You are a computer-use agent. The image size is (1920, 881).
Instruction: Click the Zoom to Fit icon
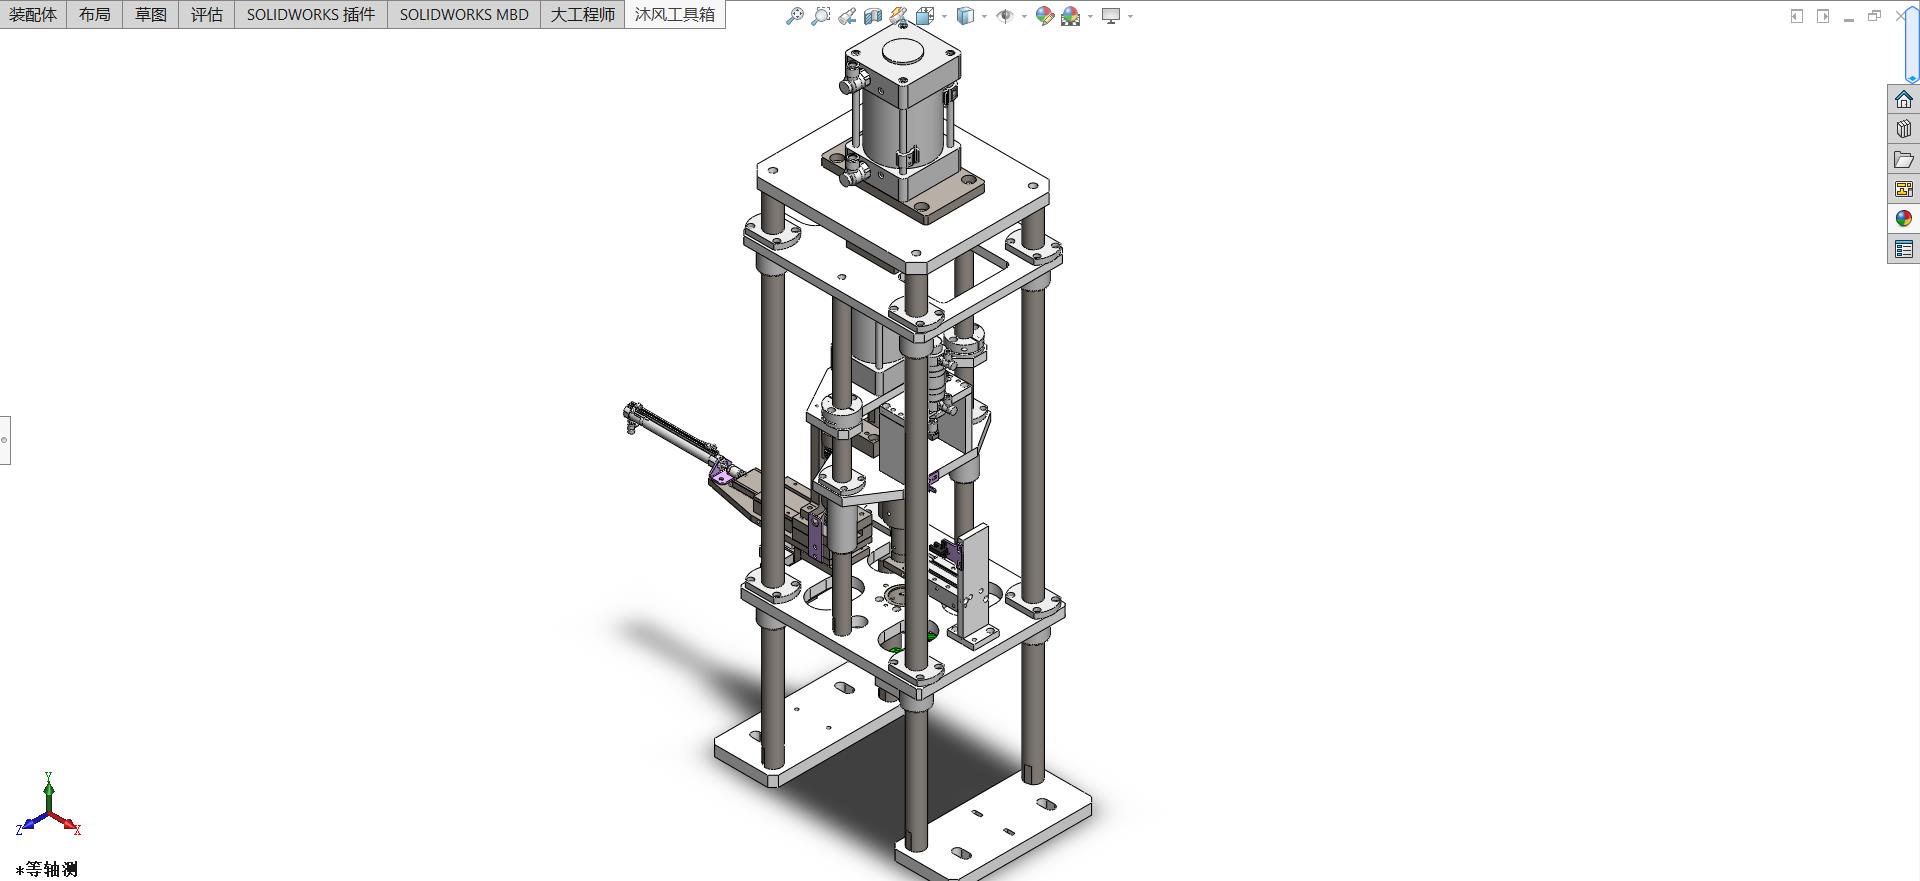coord(795,16)
